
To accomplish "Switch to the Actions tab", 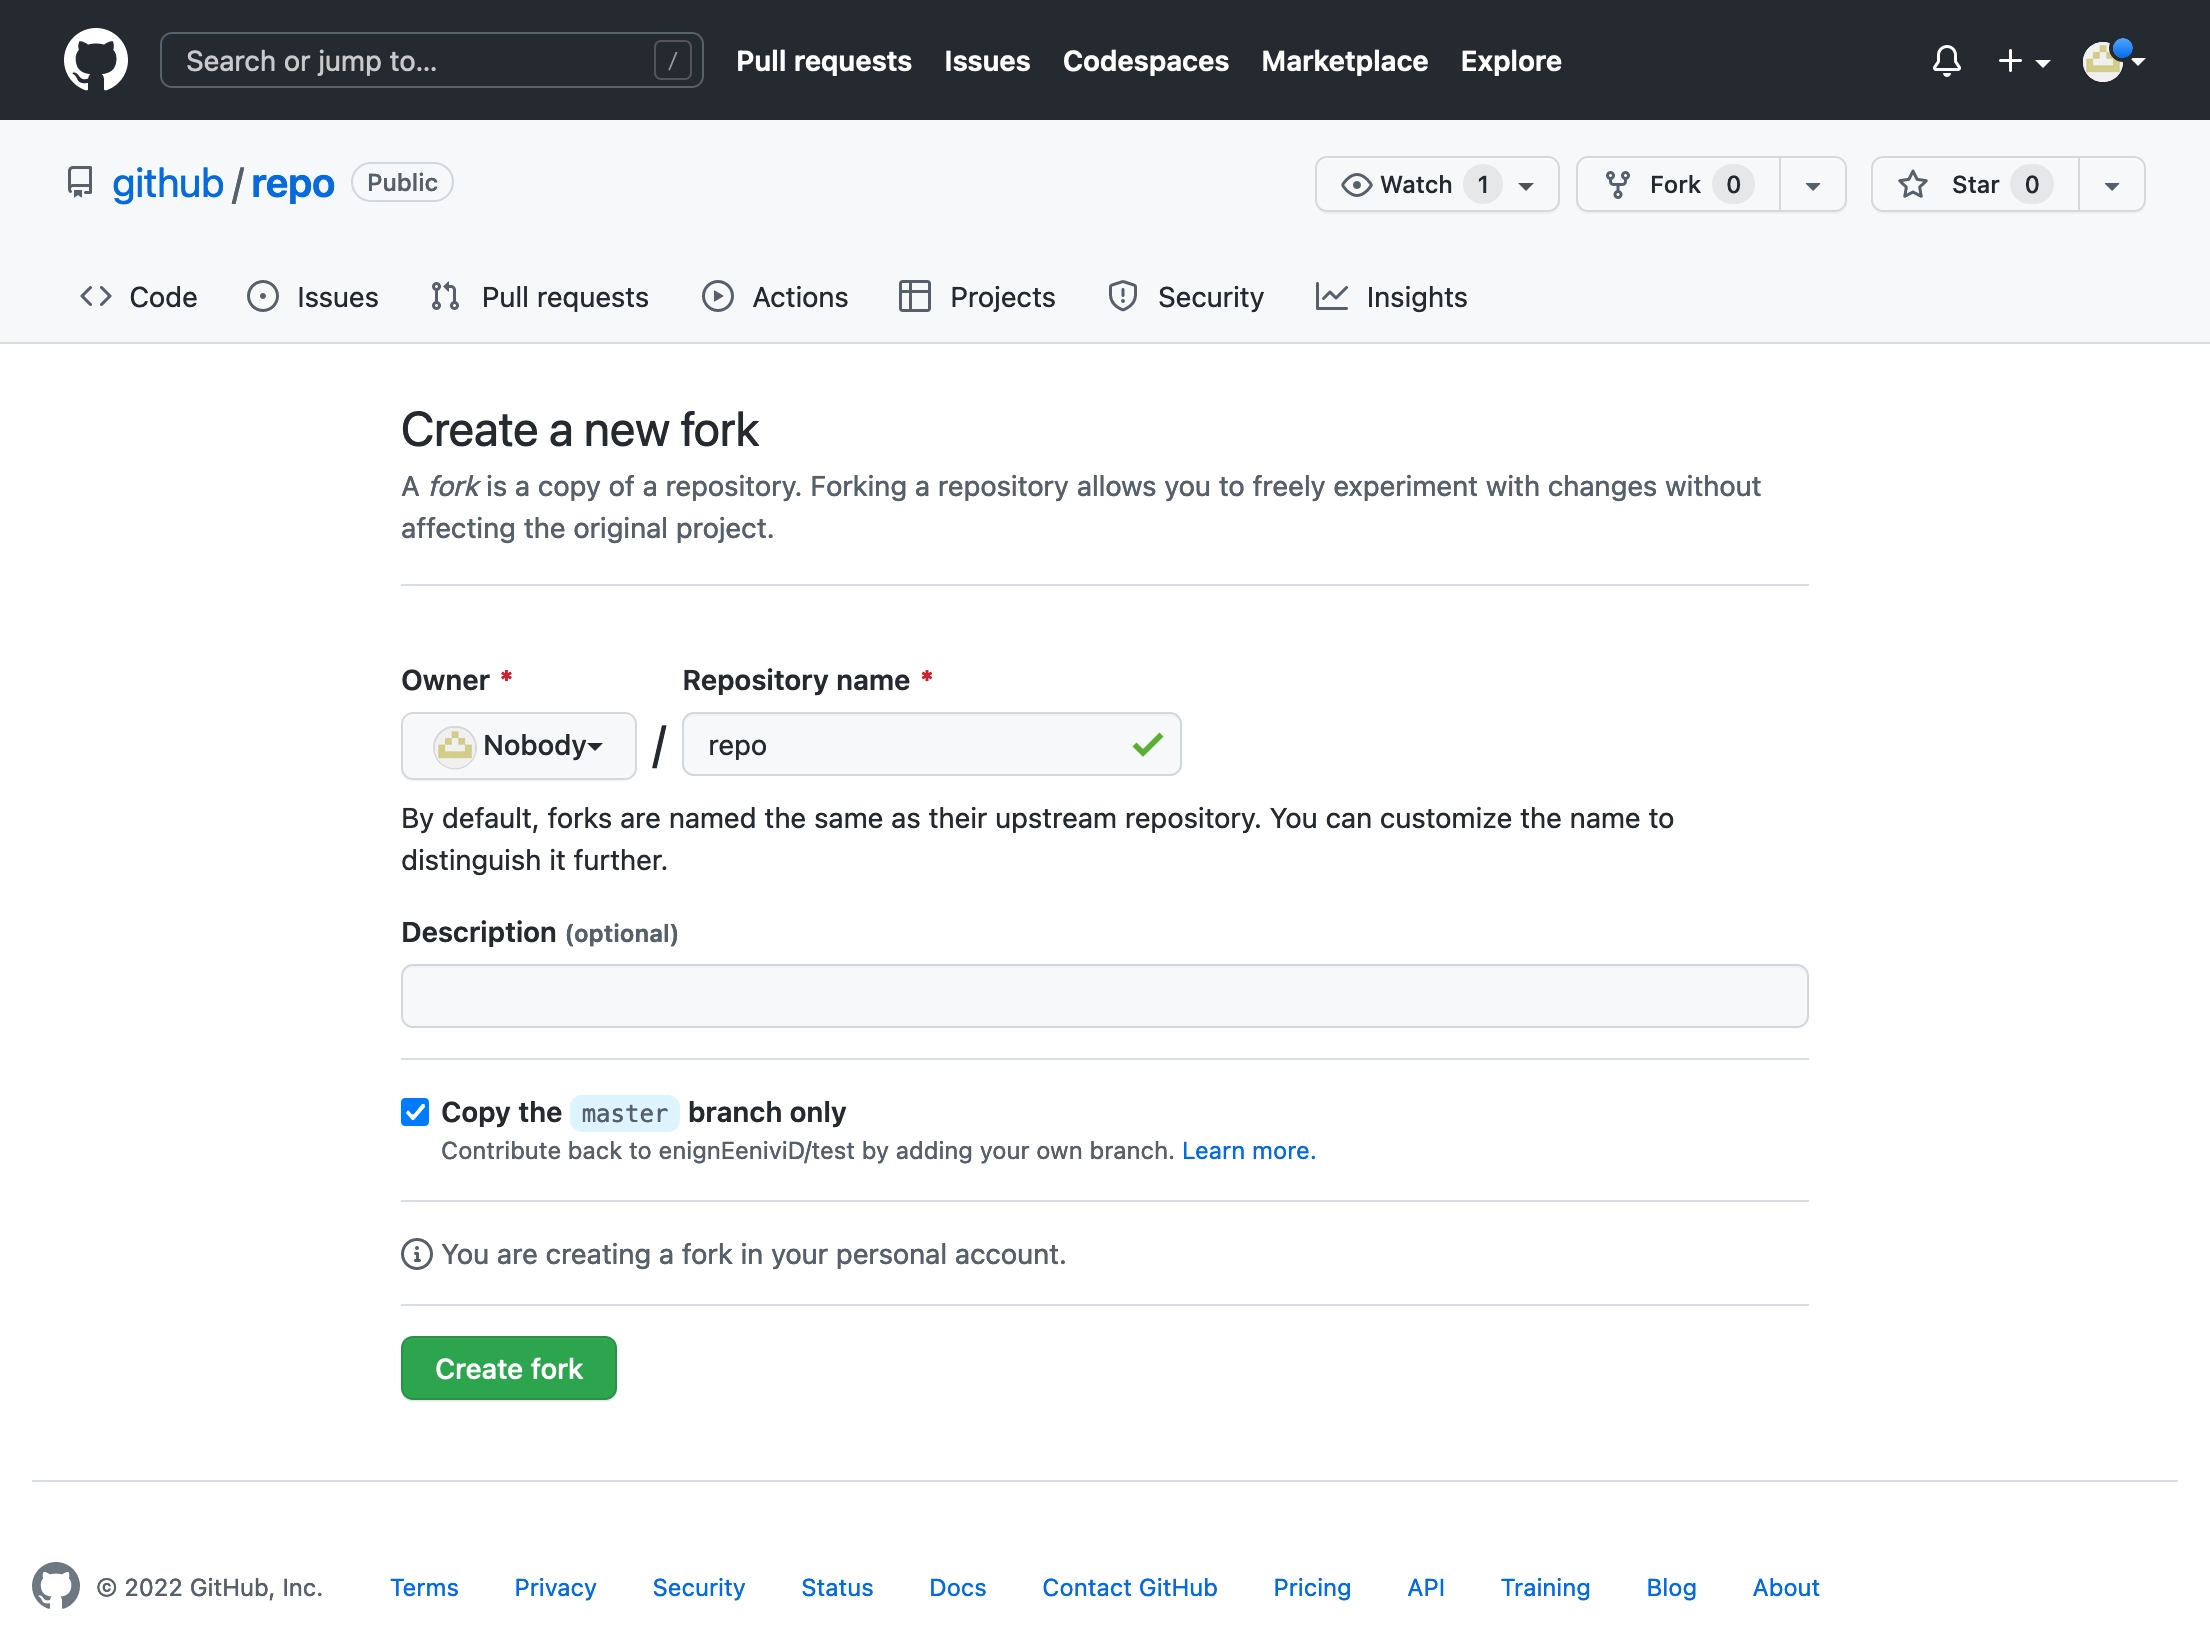I will [774, 297].
